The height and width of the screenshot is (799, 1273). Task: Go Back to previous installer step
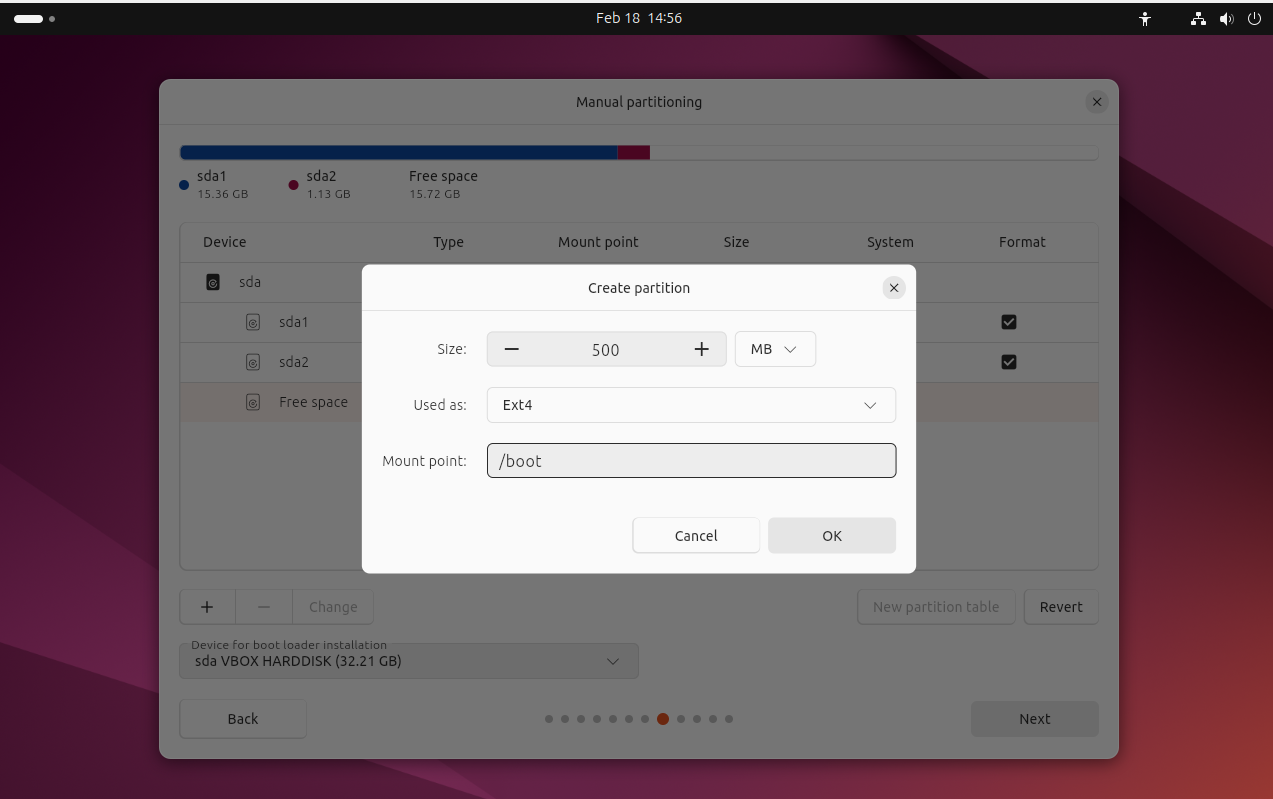(243, 719)
